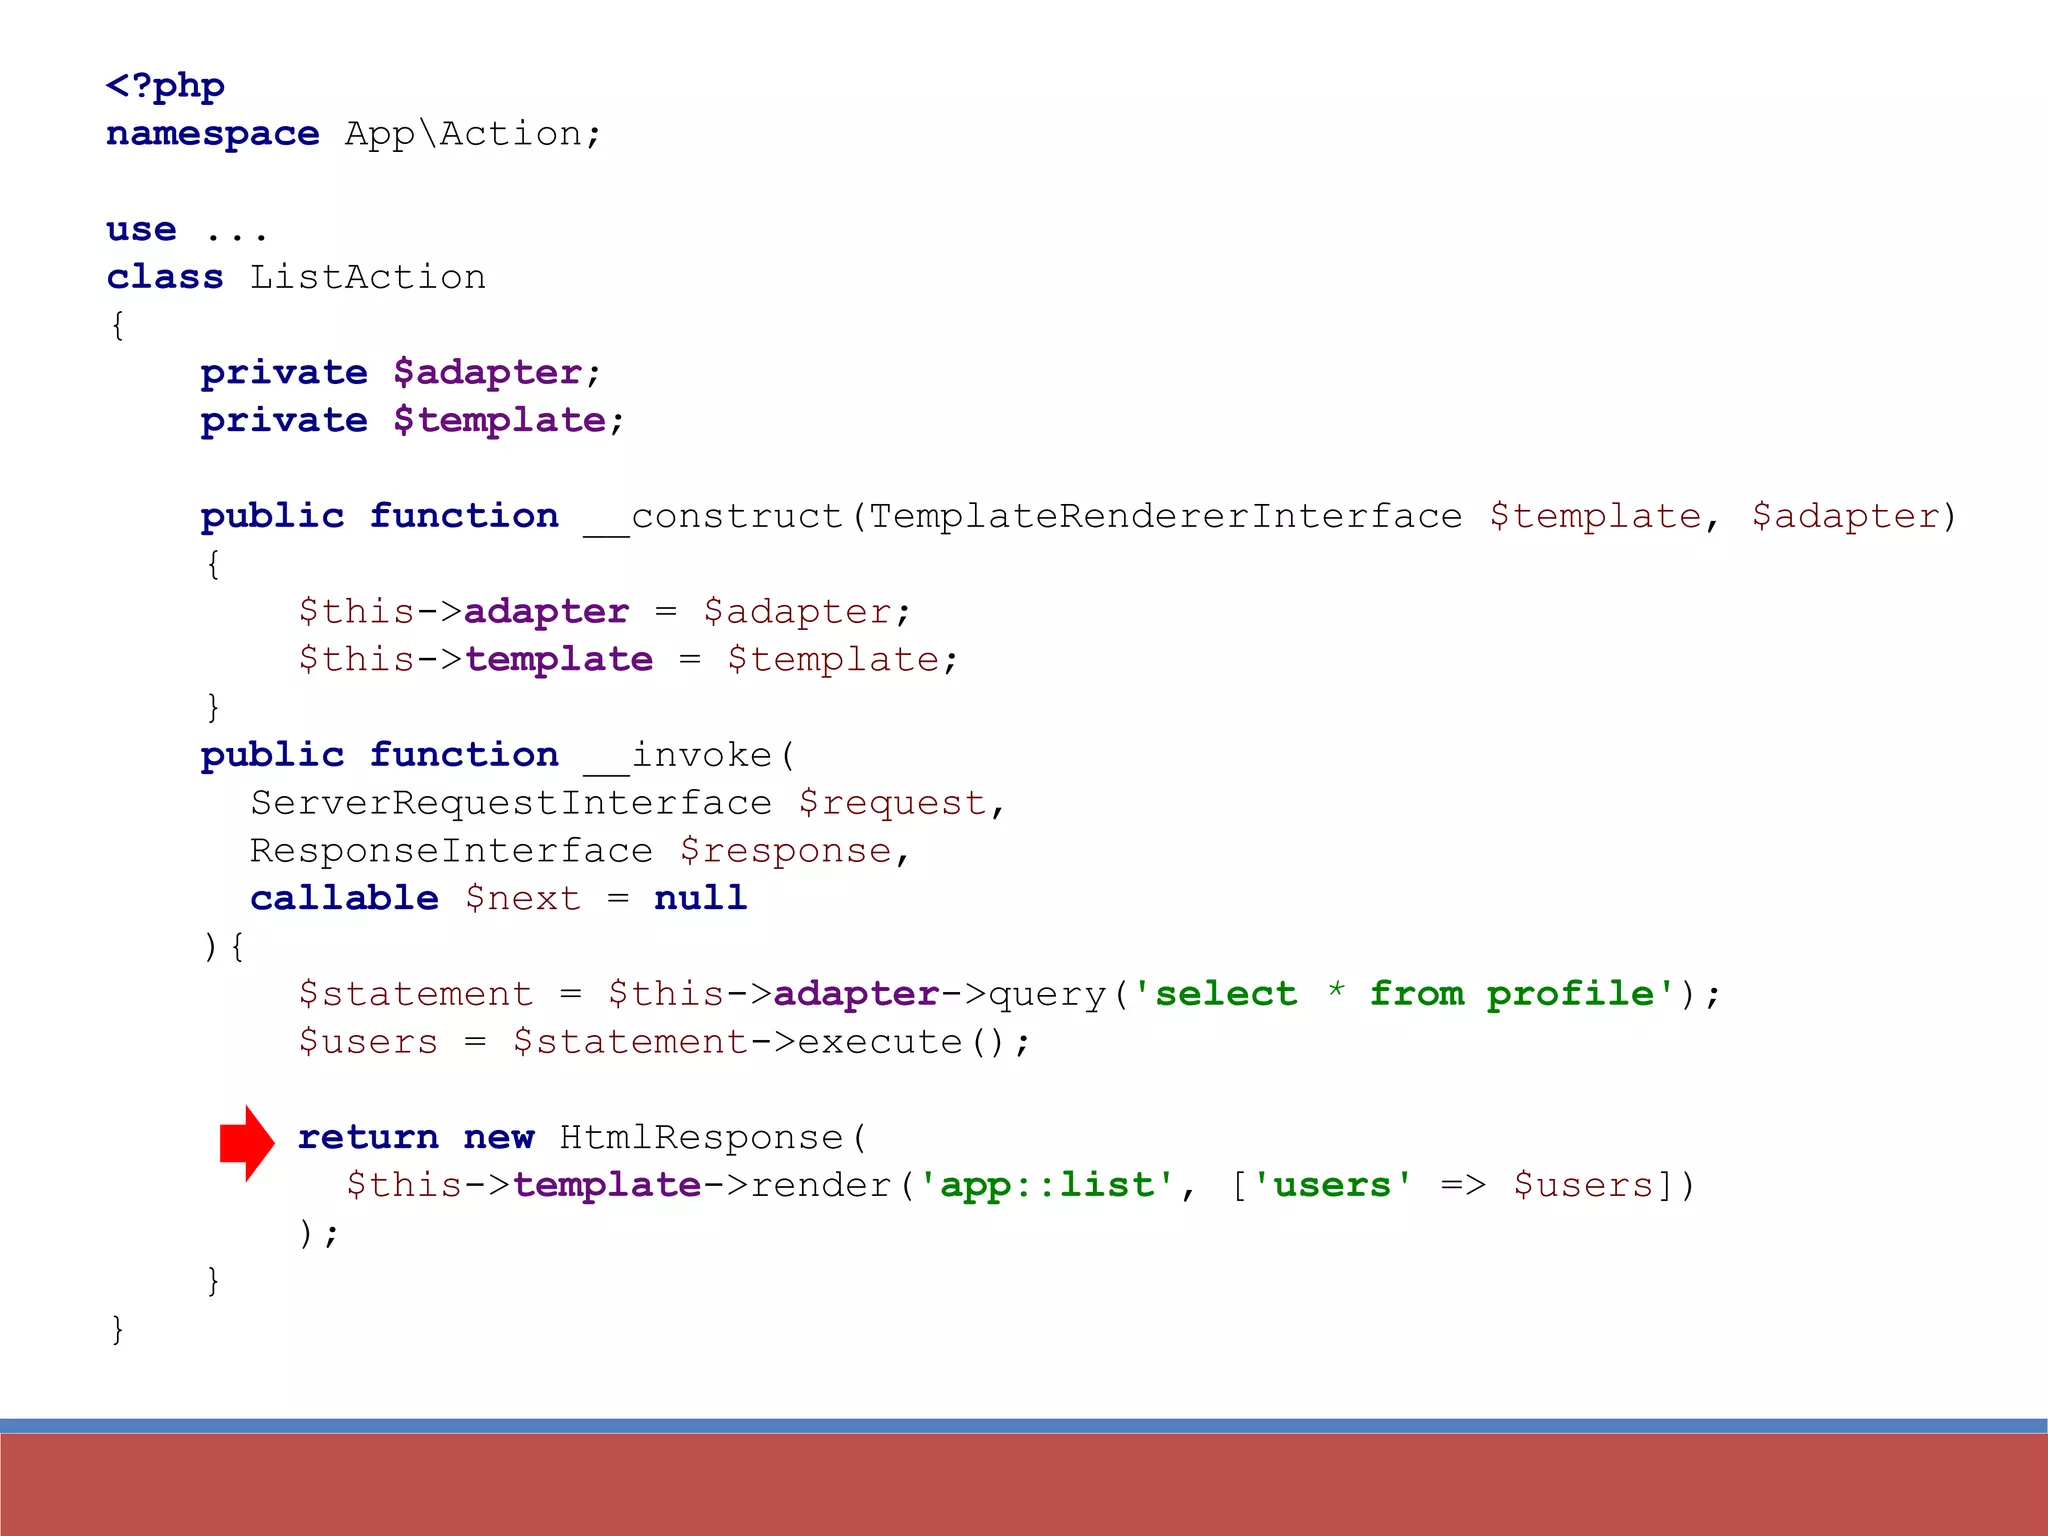Select the 'ResponseInterface' type hint

pos(451,850)
